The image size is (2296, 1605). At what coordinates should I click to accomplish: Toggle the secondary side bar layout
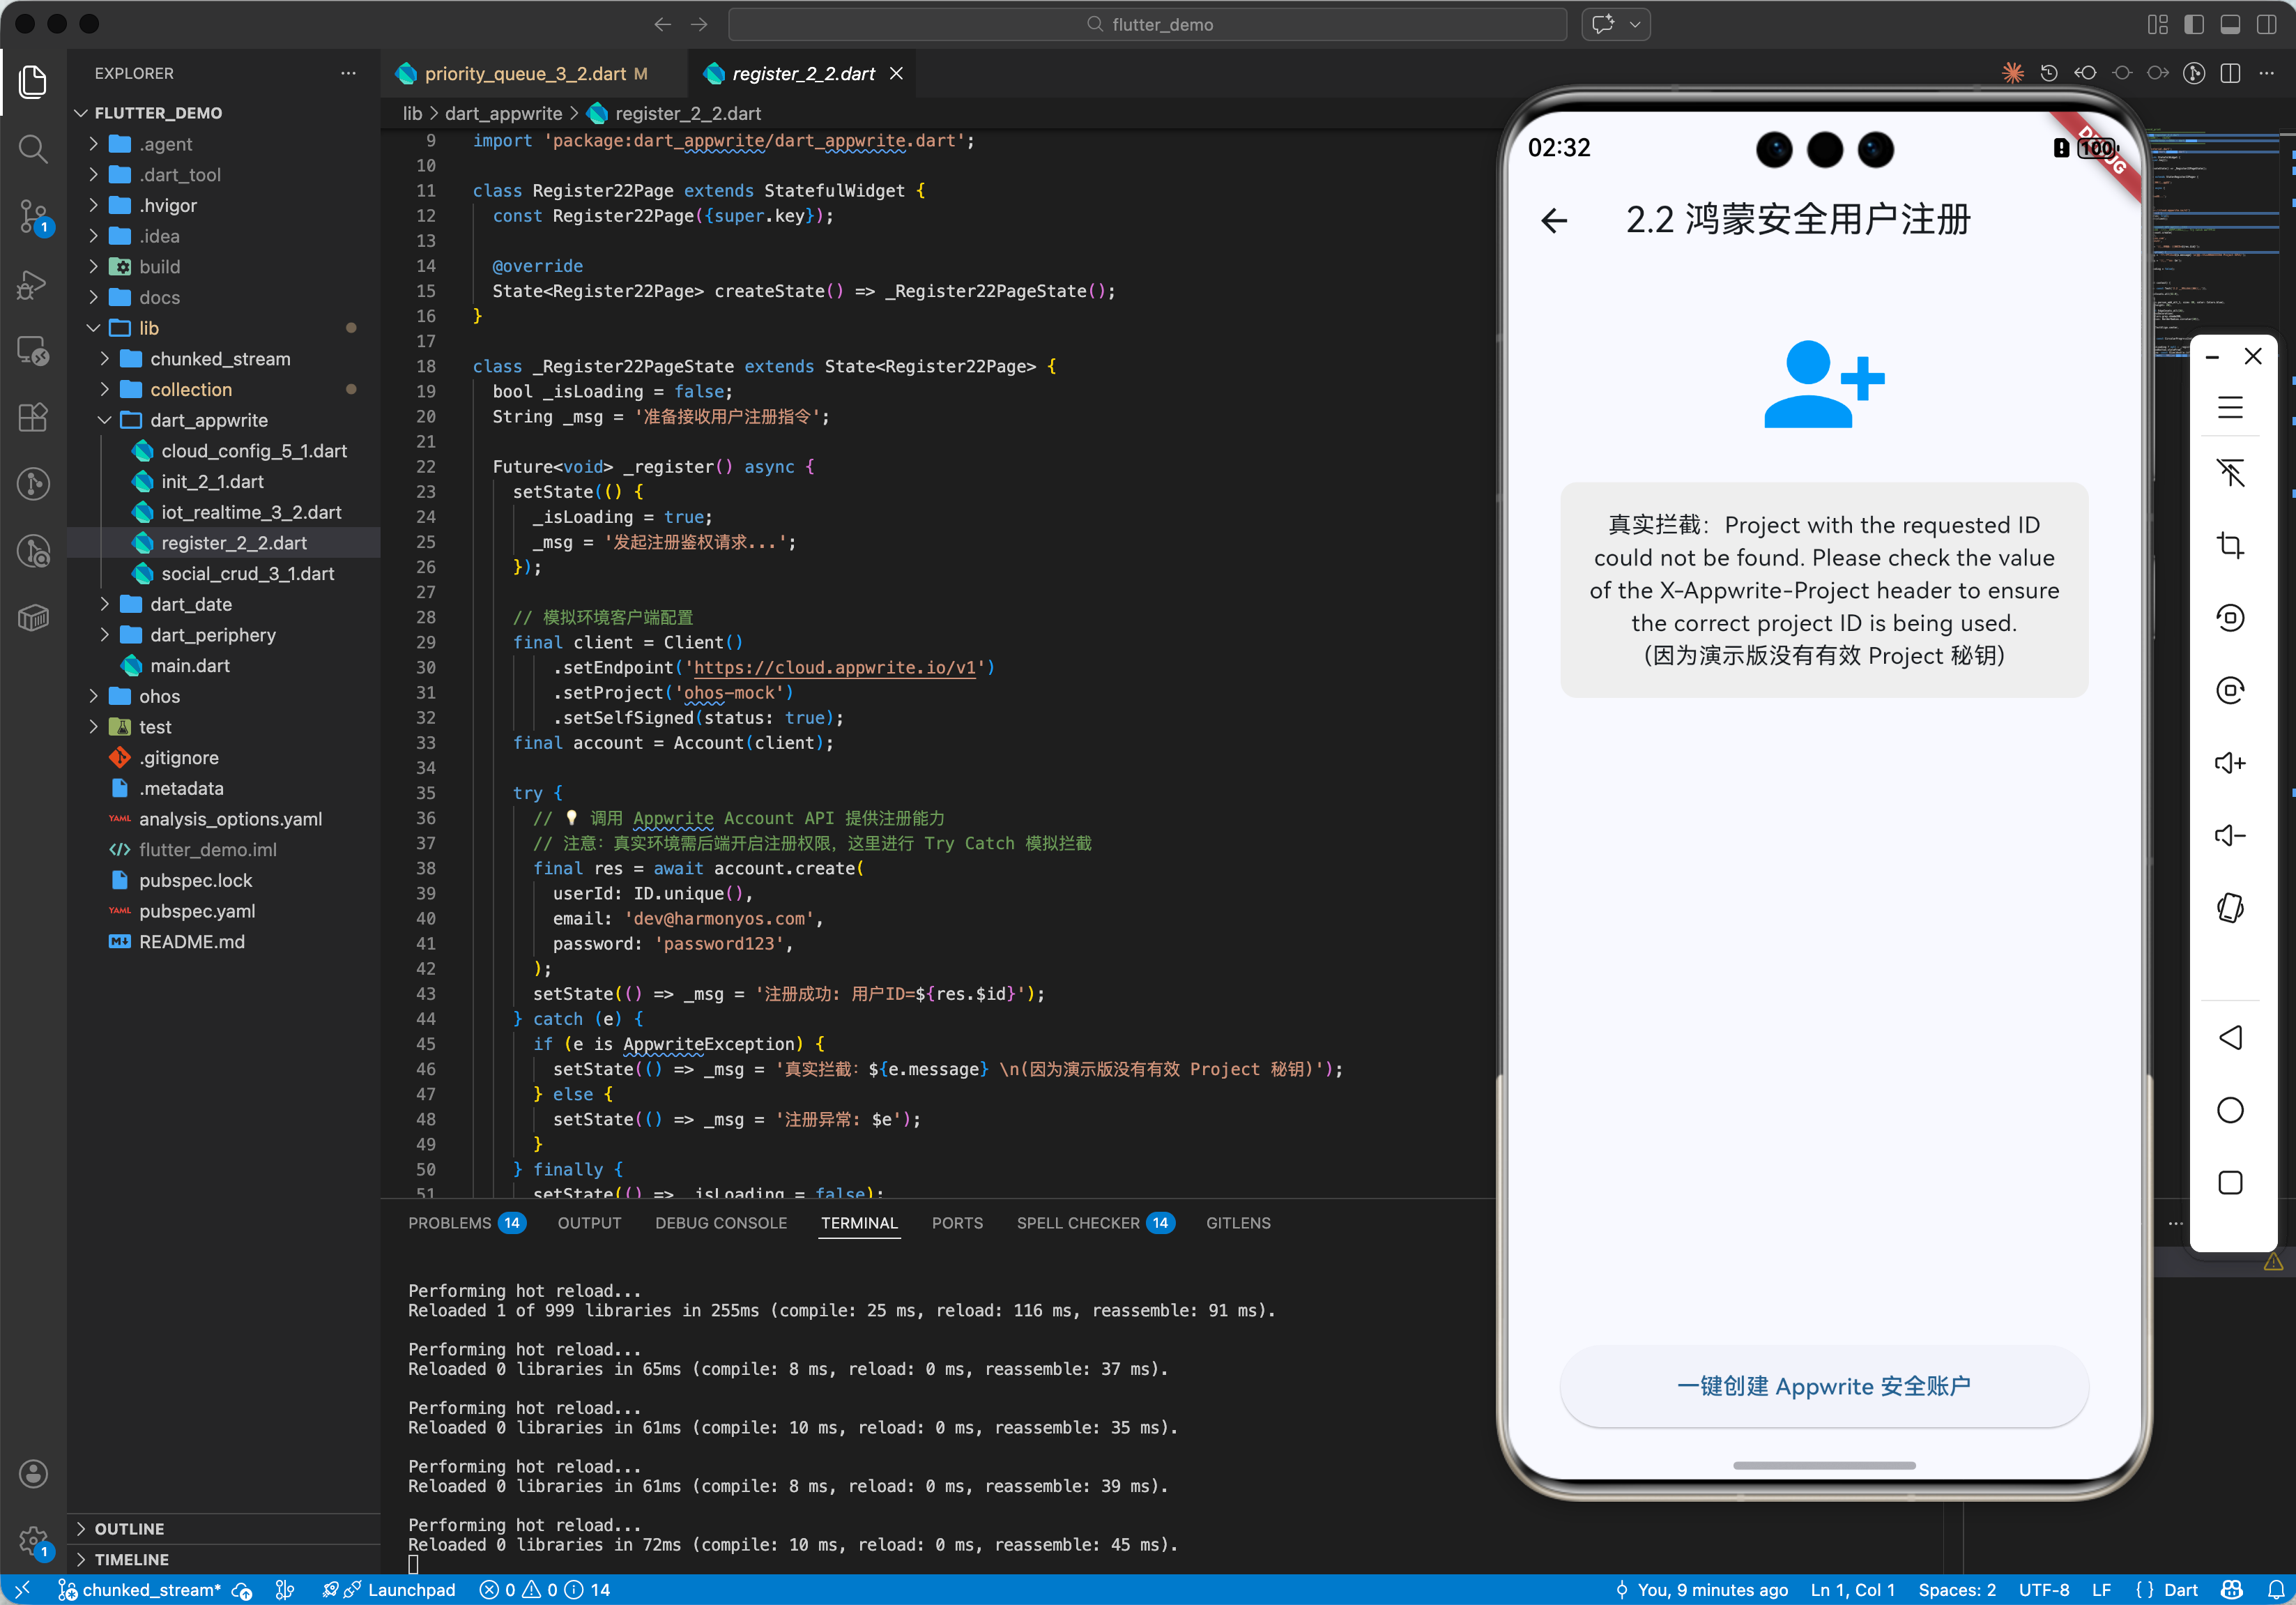(2266, 24)
